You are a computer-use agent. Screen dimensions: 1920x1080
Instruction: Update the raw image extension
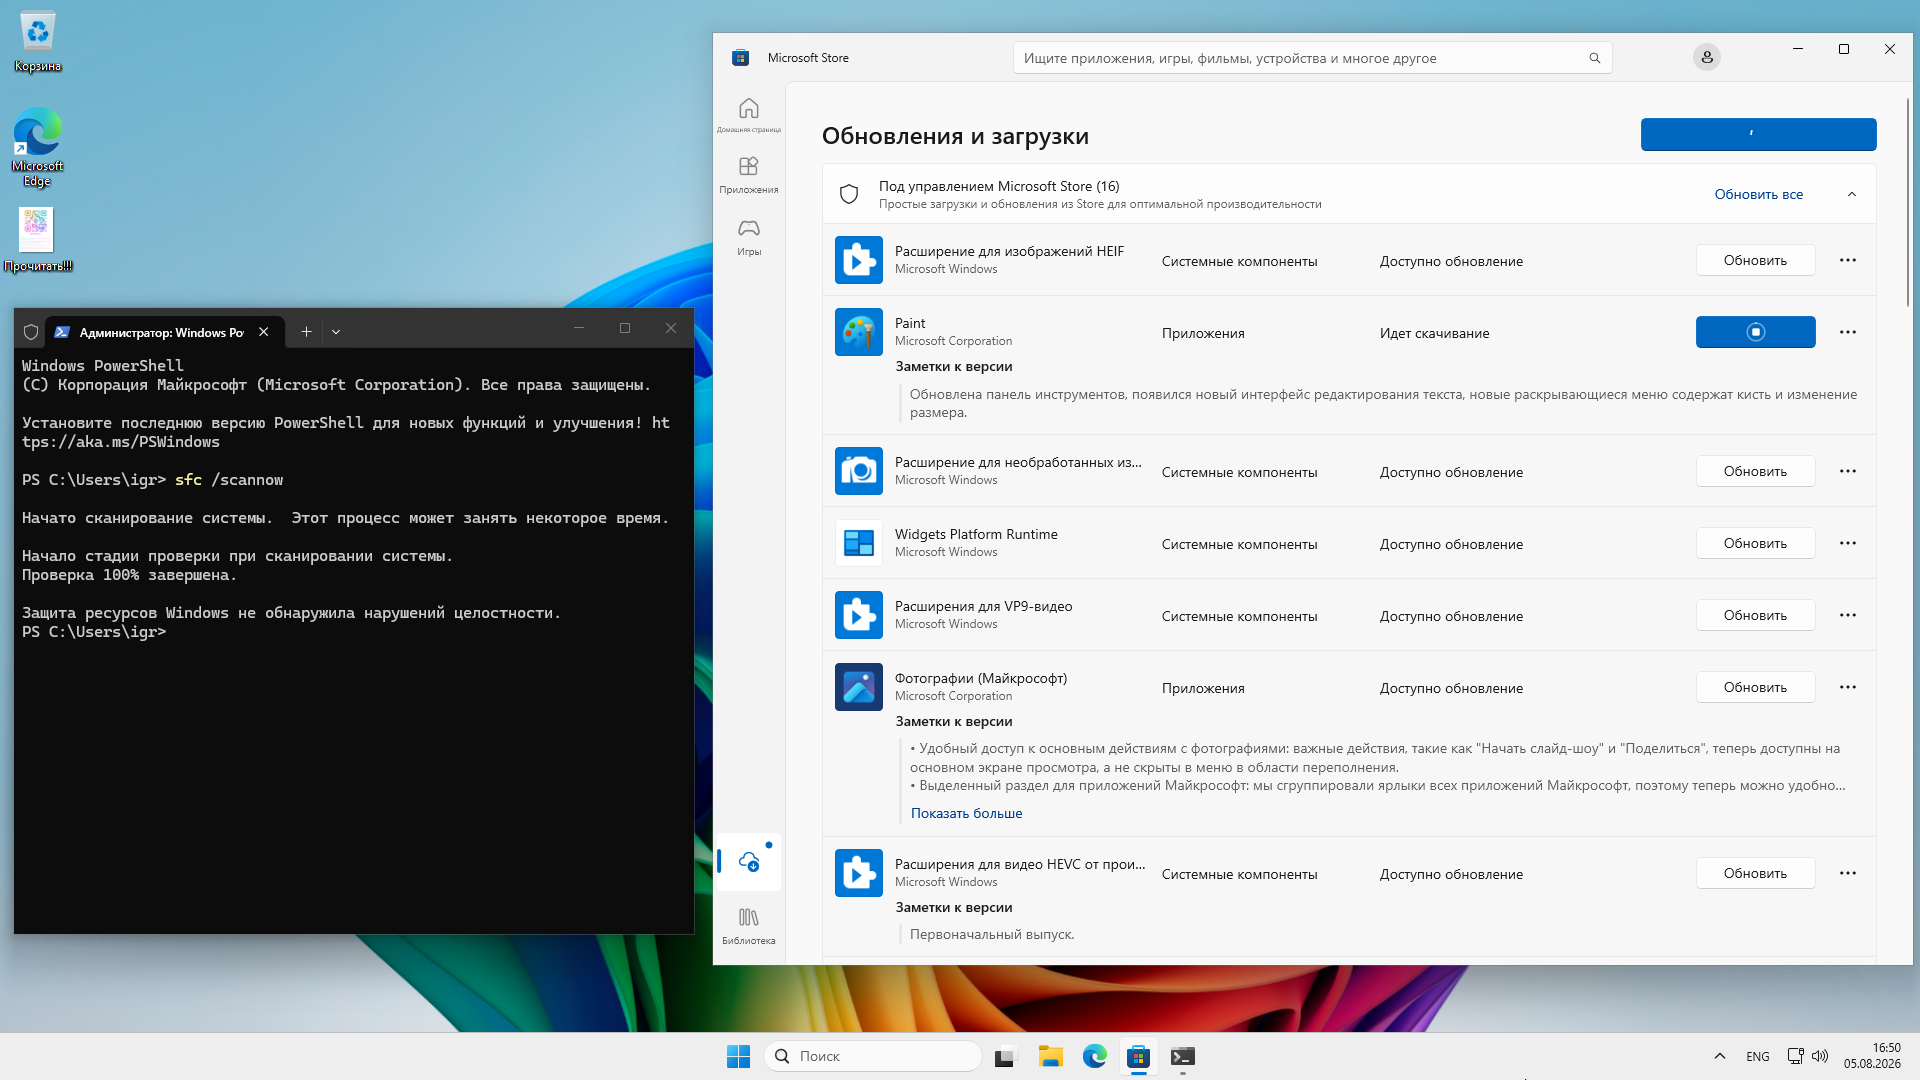[1755, 471]
